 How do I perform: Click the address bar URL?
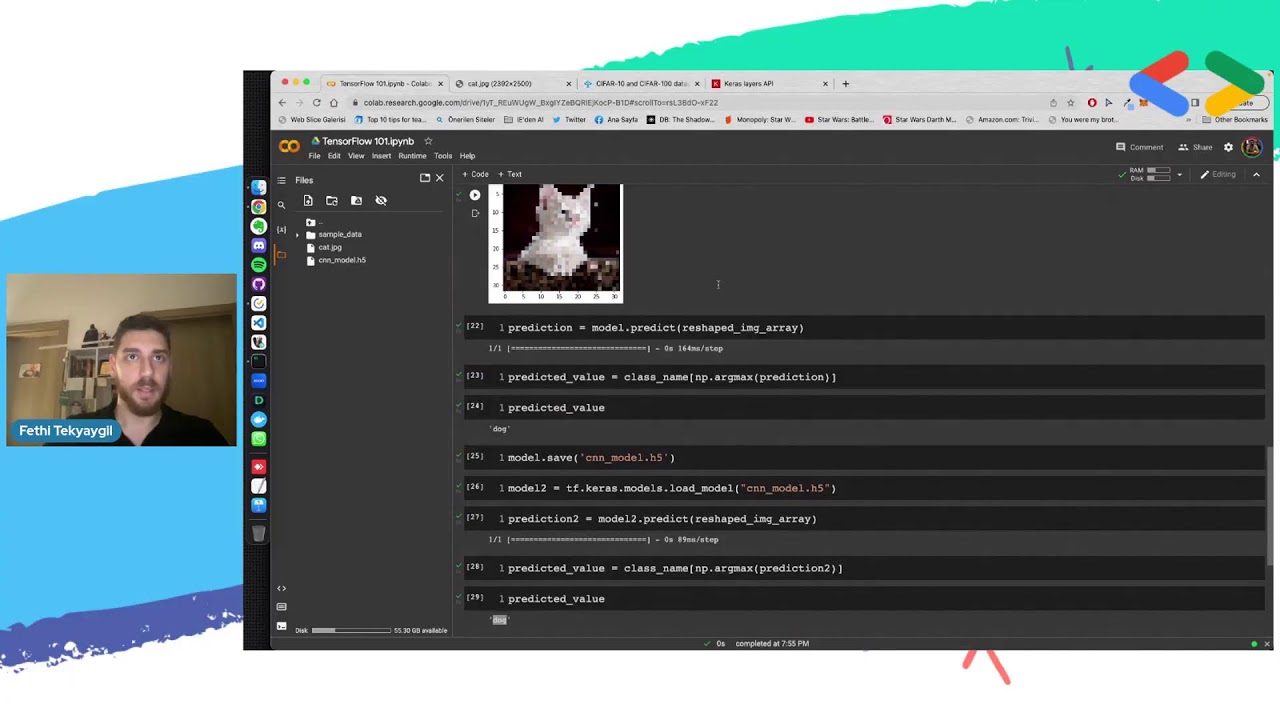[540, 103]
